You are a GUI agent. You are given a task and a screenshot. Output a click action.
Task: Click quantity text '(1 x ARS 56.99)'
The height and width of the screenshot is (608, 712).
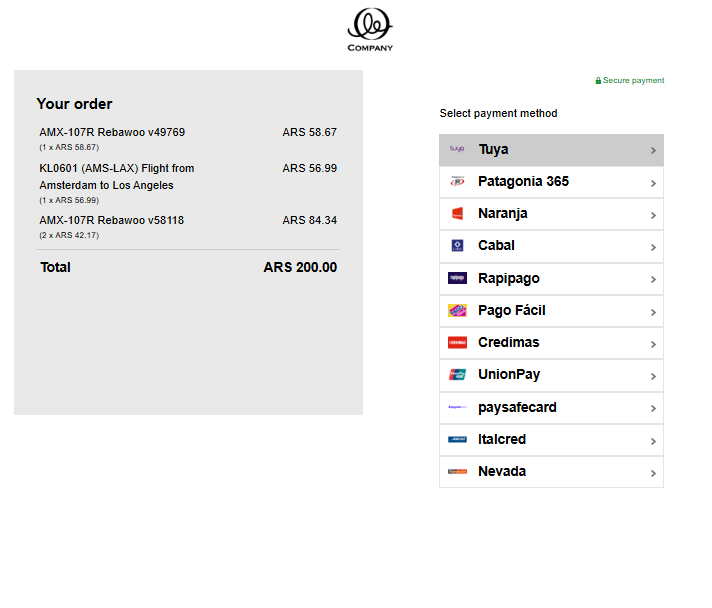point(69,200)
